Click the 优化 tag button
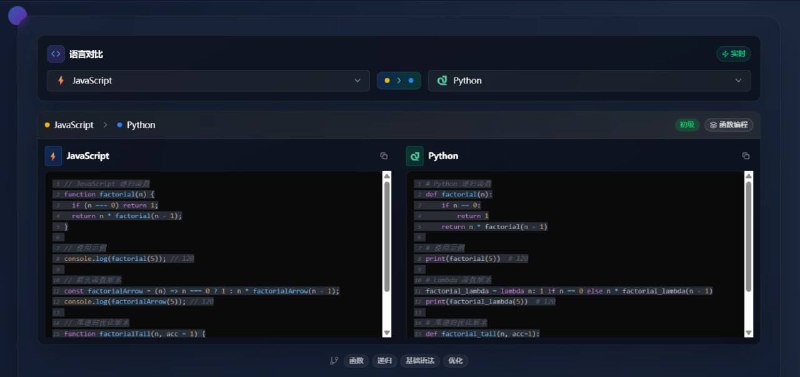 pyautogui.click(x=455, y=361)
